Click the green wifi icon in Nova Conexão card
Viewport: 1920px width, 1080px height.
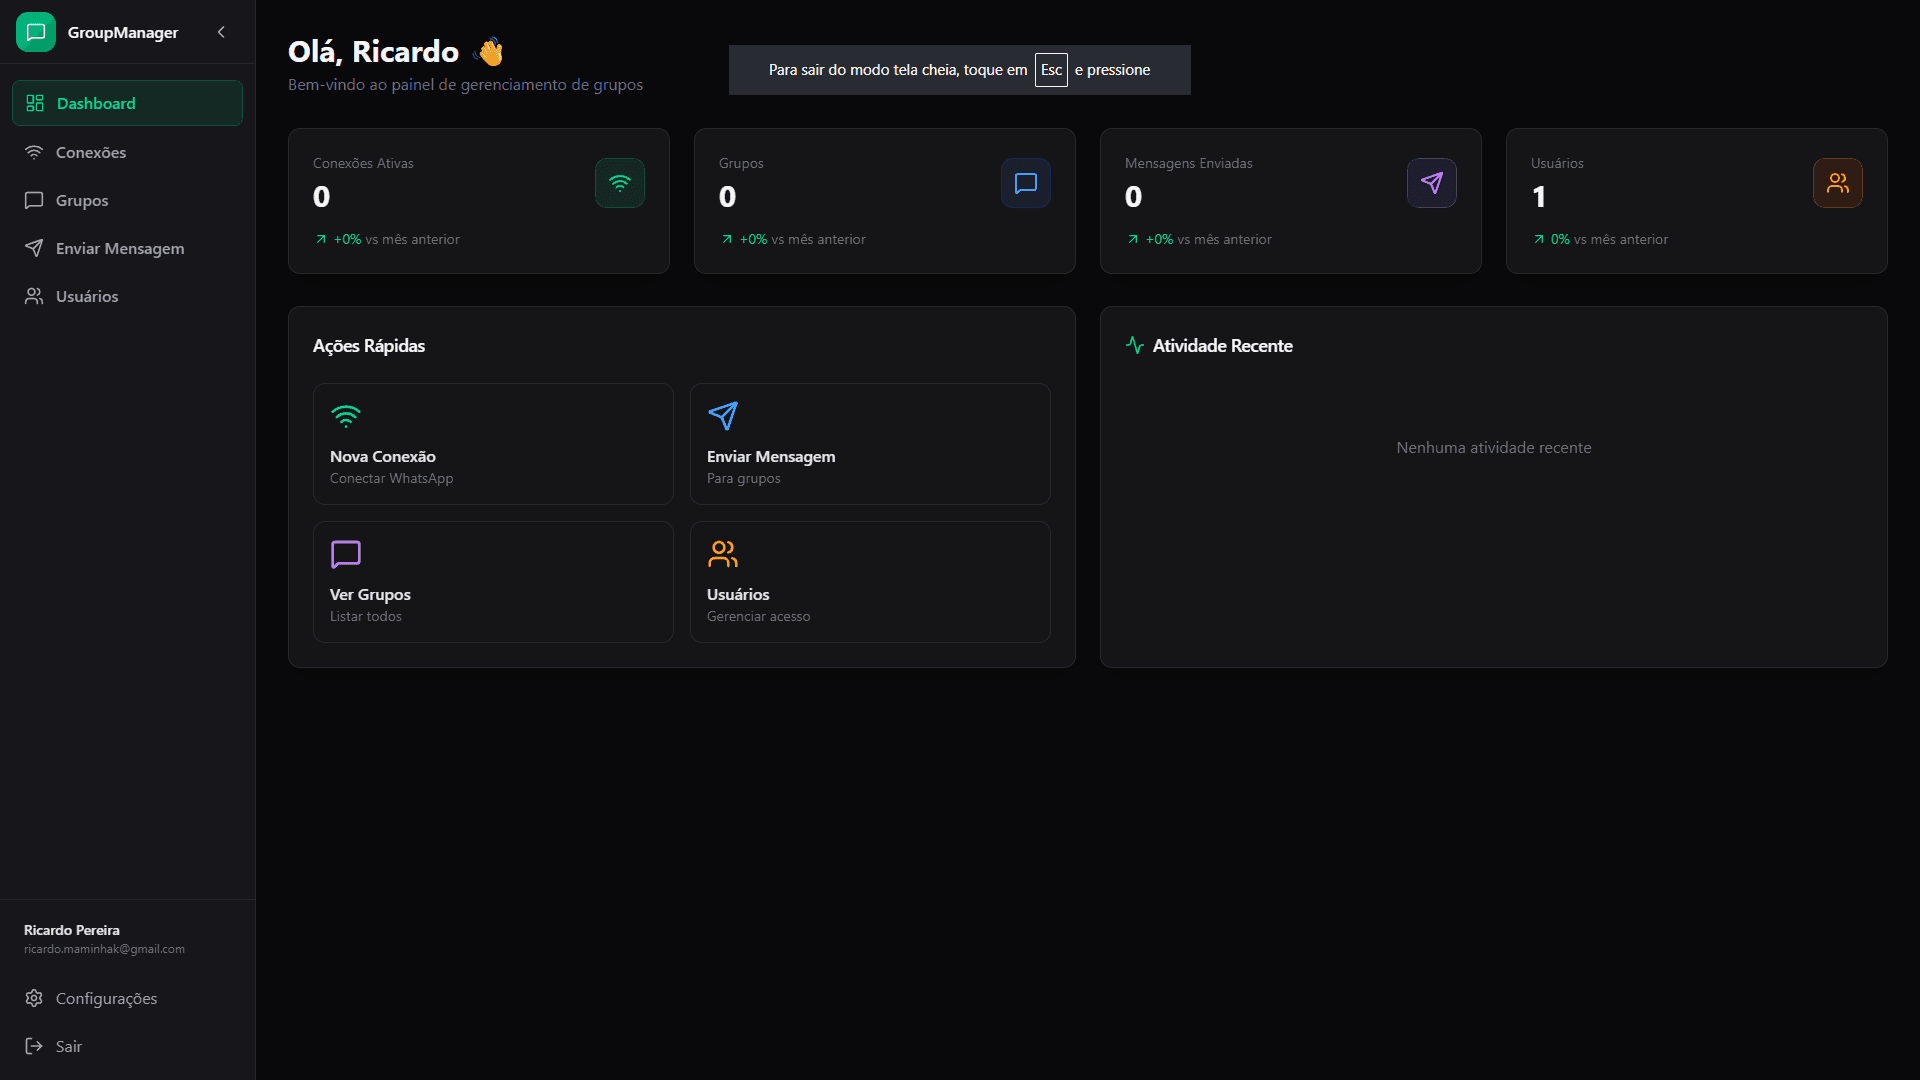click(x=346, y=416)
